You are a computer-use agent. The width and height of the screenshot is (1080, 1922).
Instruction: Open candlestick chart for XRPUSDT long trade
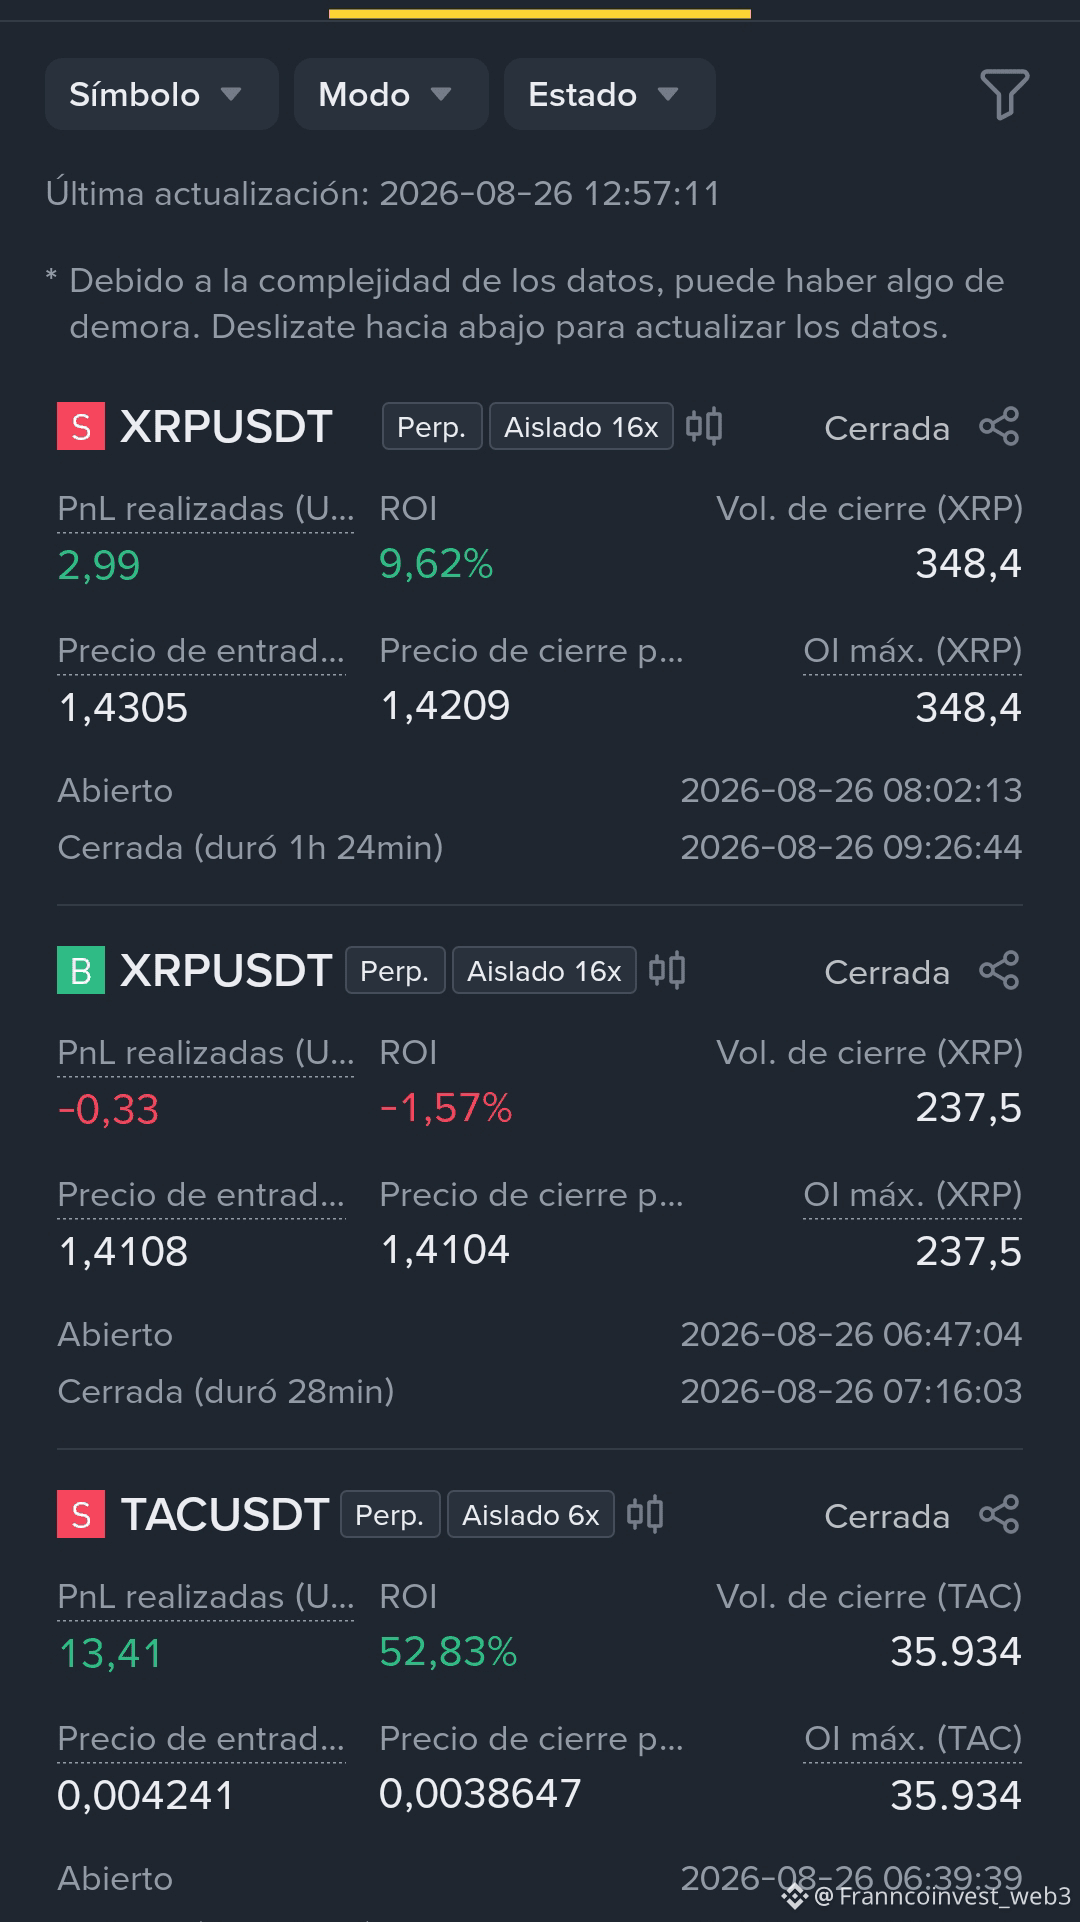pos(667,971)
